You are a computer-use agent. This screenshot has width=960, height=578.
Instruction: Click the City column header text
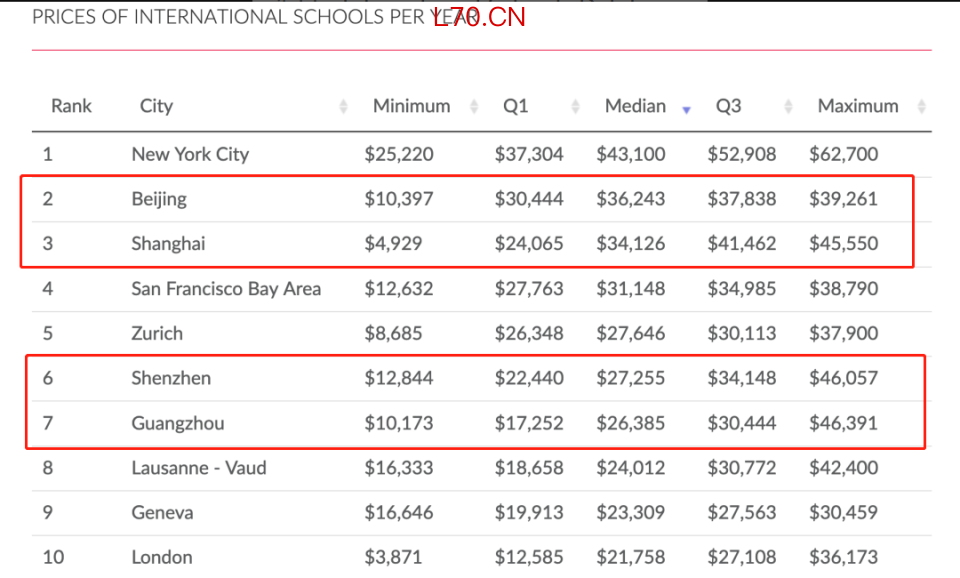[x=156, y=106]
